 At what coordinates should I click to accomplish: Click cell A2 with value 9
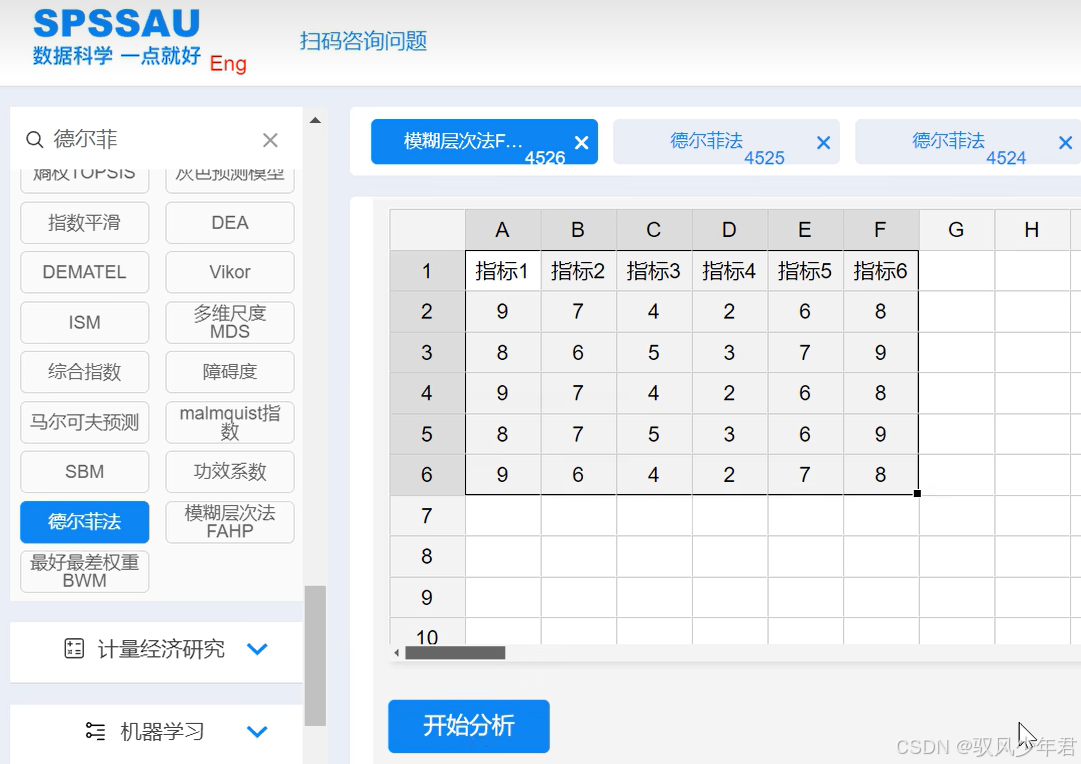503,312
